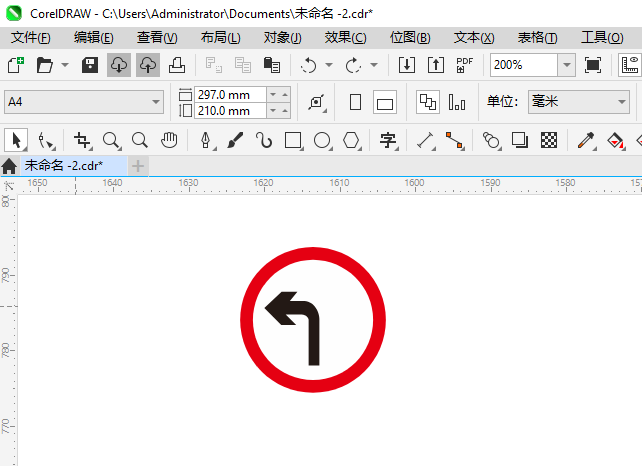Click the Print icon
The image size is (642, 466).
coord(177,65)
